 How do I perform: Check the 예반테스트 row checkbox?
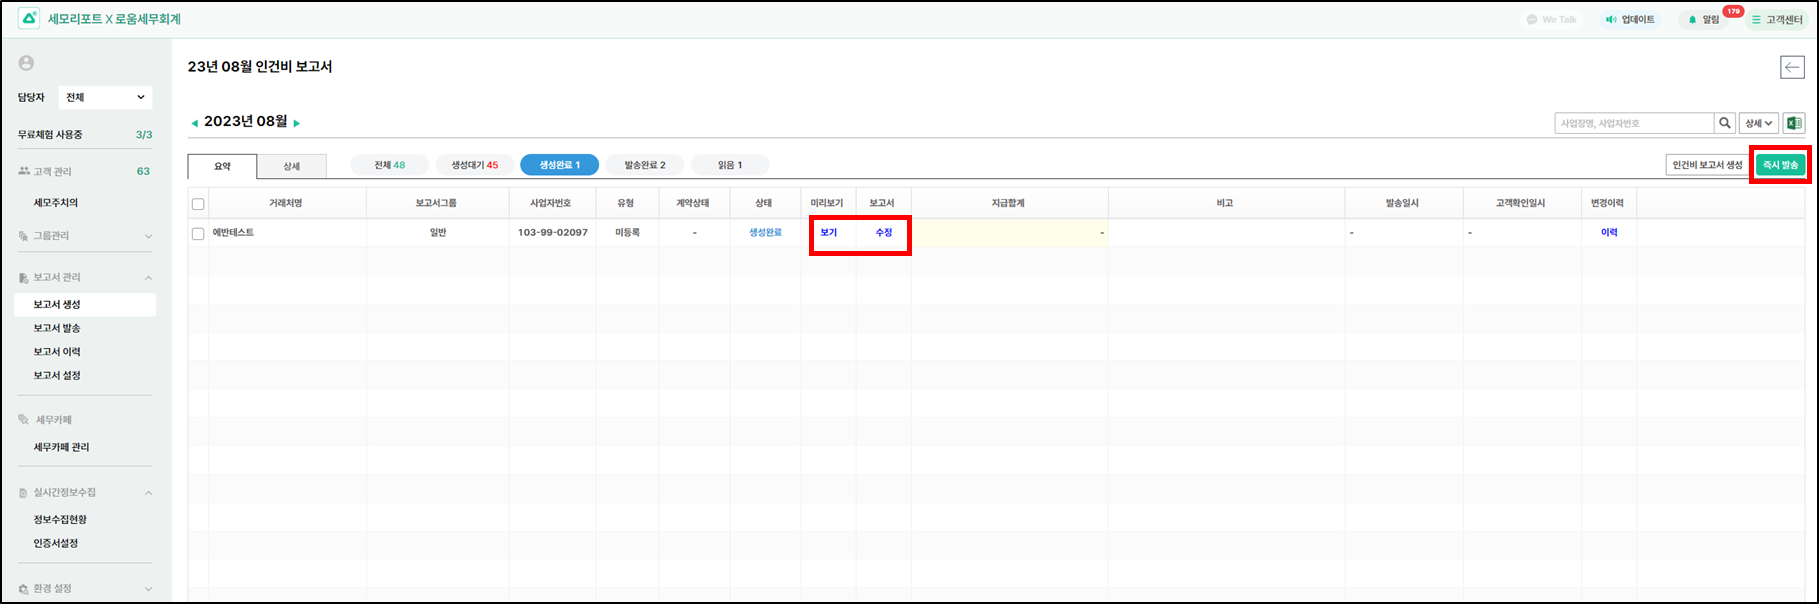[x=198, y=233]
